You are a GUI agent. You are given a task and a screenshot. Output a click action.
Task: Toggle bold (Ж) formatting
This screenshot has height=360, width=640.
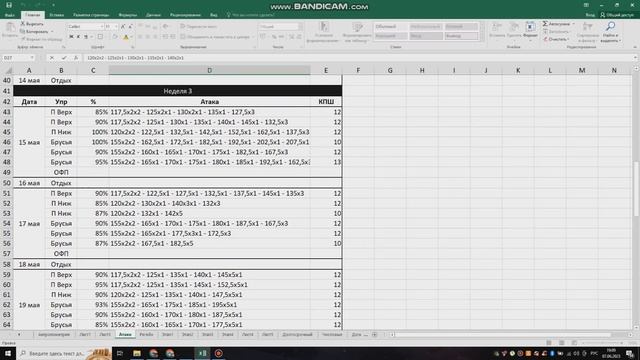pyautogui.click(x=71, y=37)
